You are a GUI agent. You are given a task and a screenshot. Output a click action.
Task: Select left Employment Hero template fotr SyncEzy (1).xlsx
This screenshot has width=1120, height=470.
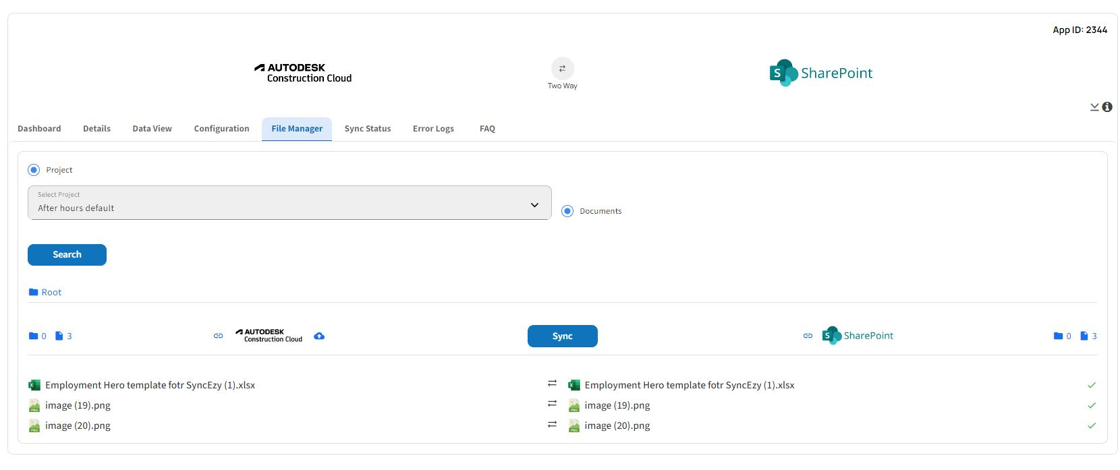point(150,385)
